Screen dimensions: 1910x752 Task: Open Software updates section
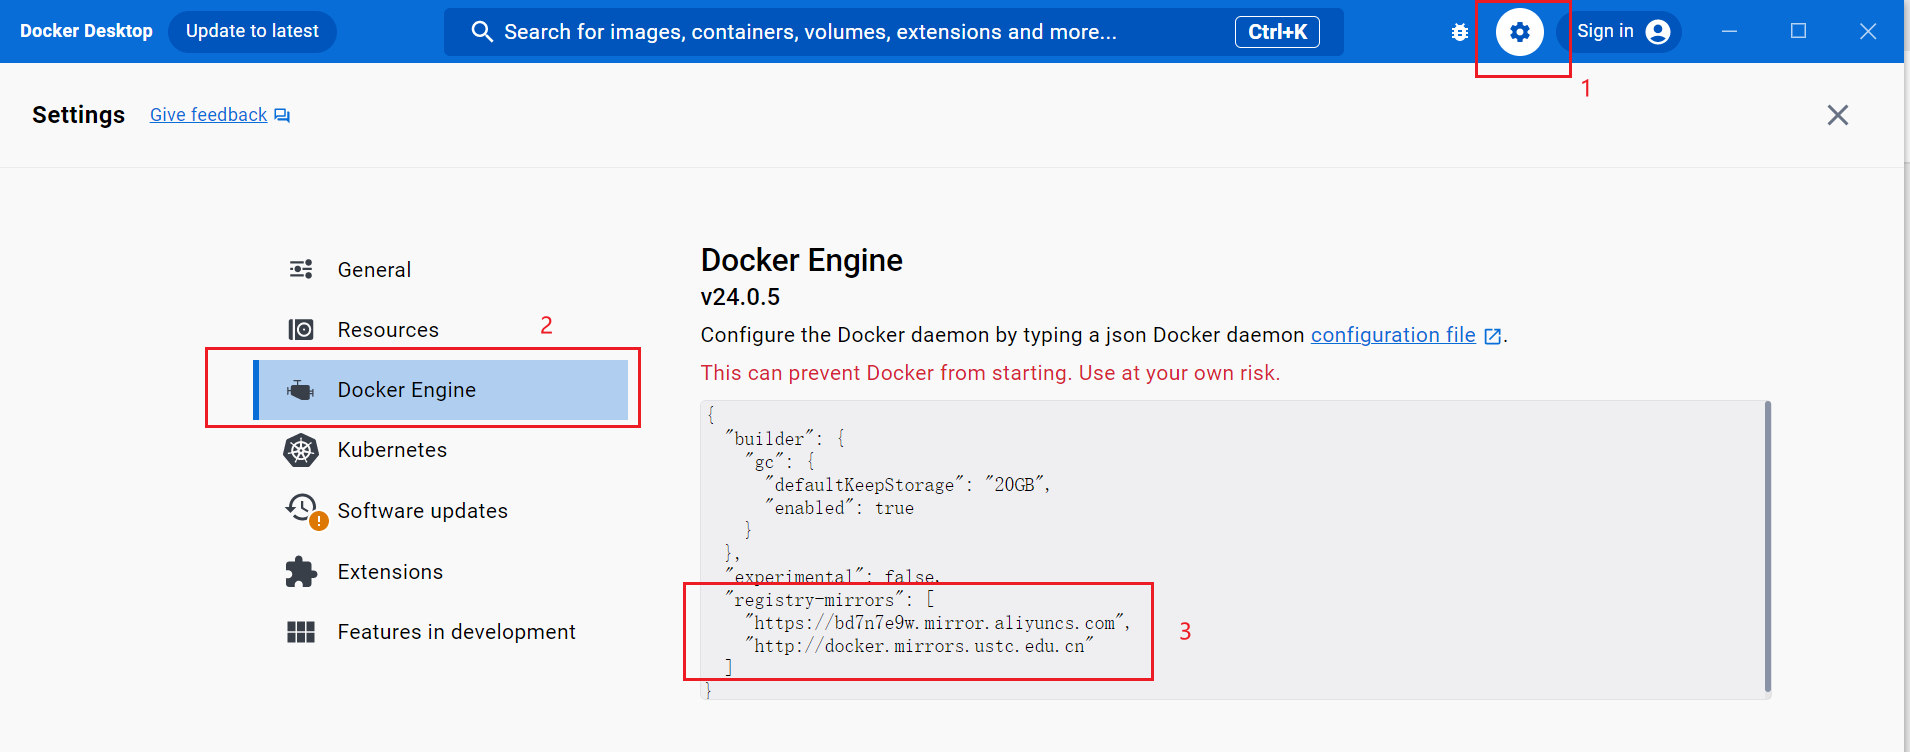(440, 510)
